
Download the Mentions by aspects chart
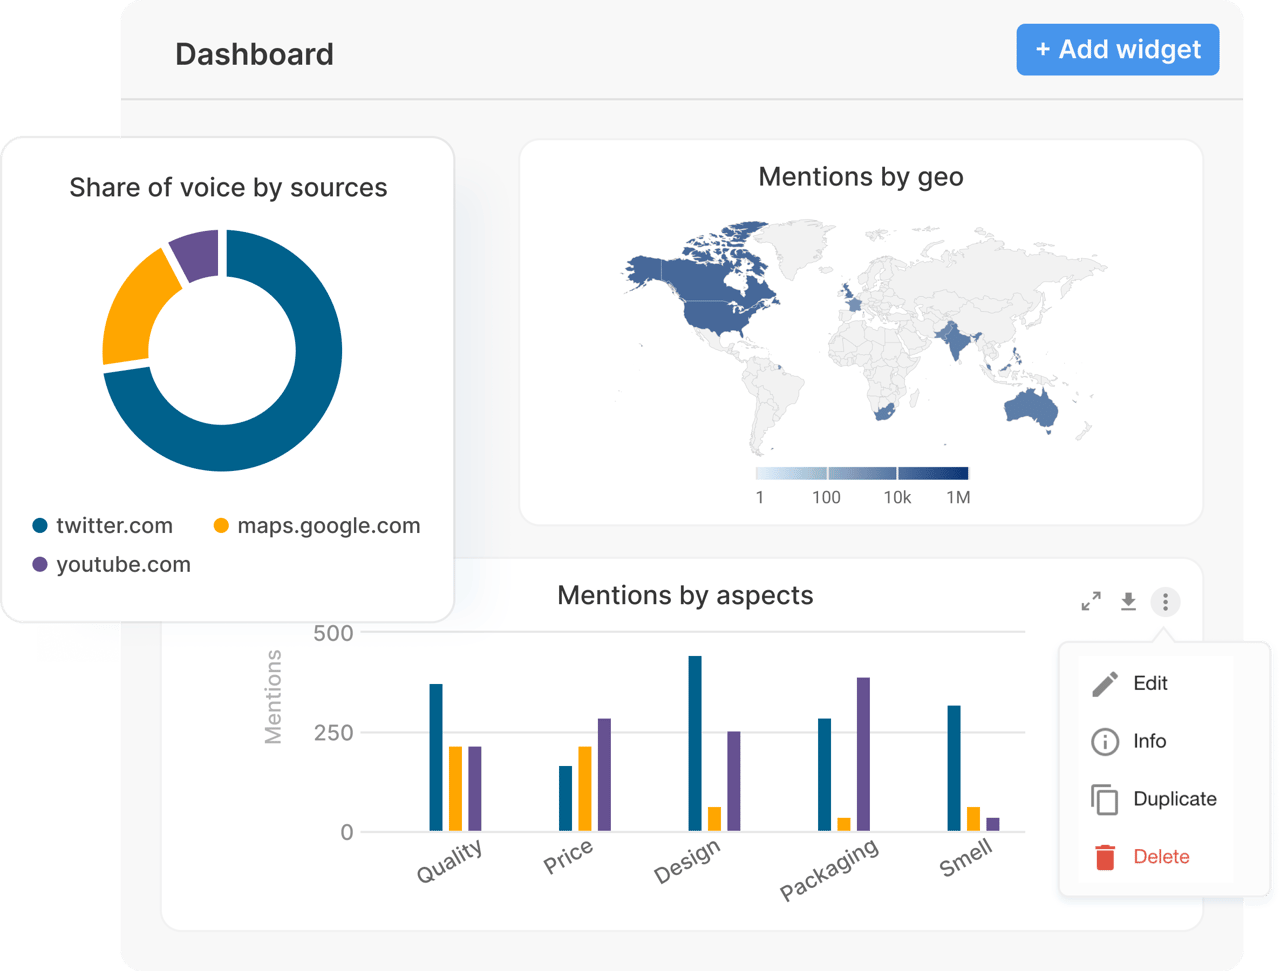point(1128,601)
